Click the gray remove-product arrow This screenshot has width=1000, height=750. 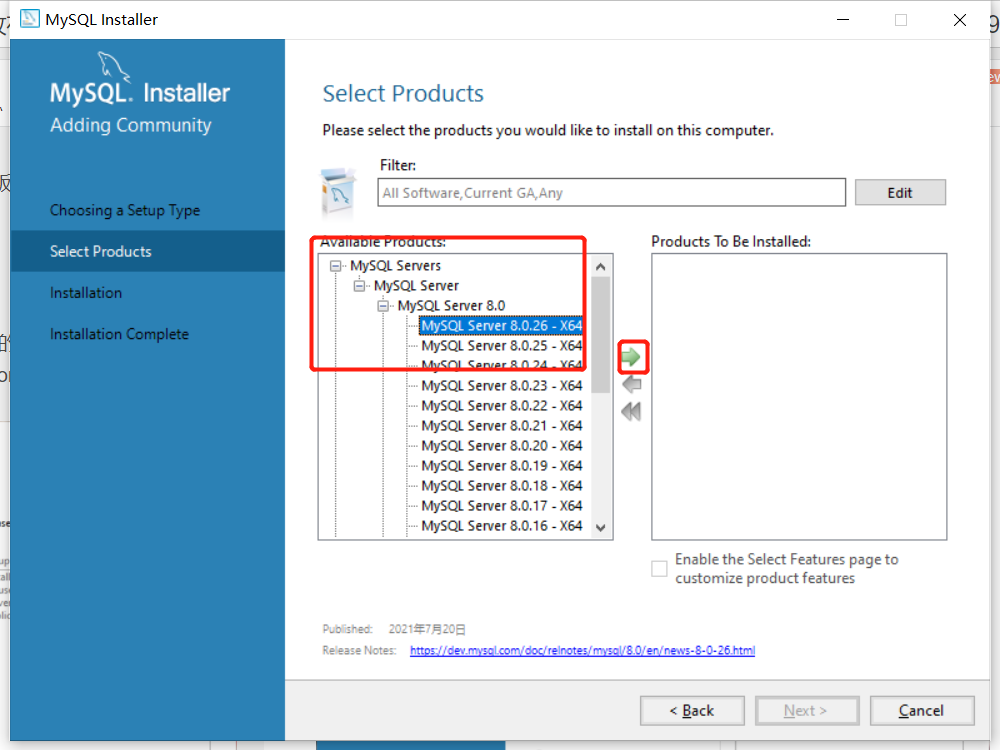[631, 384]
